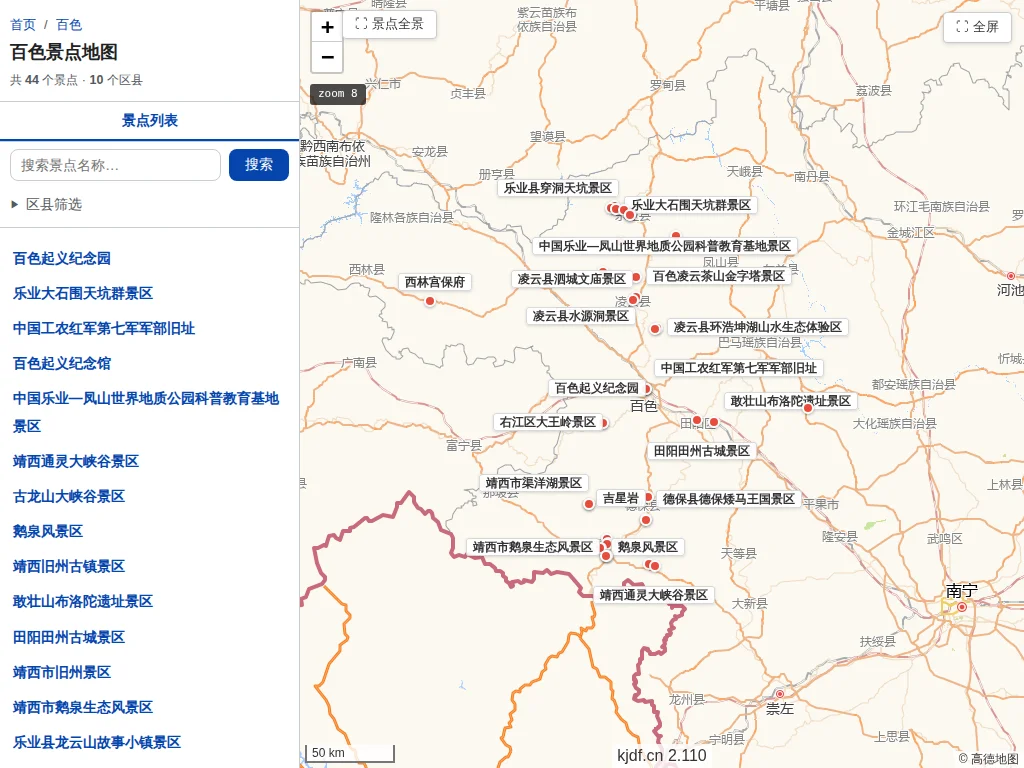The image size is (1024, 768).
Task: Open 靖西市鹅泉生态风景区 in the list
Action: 83,707
